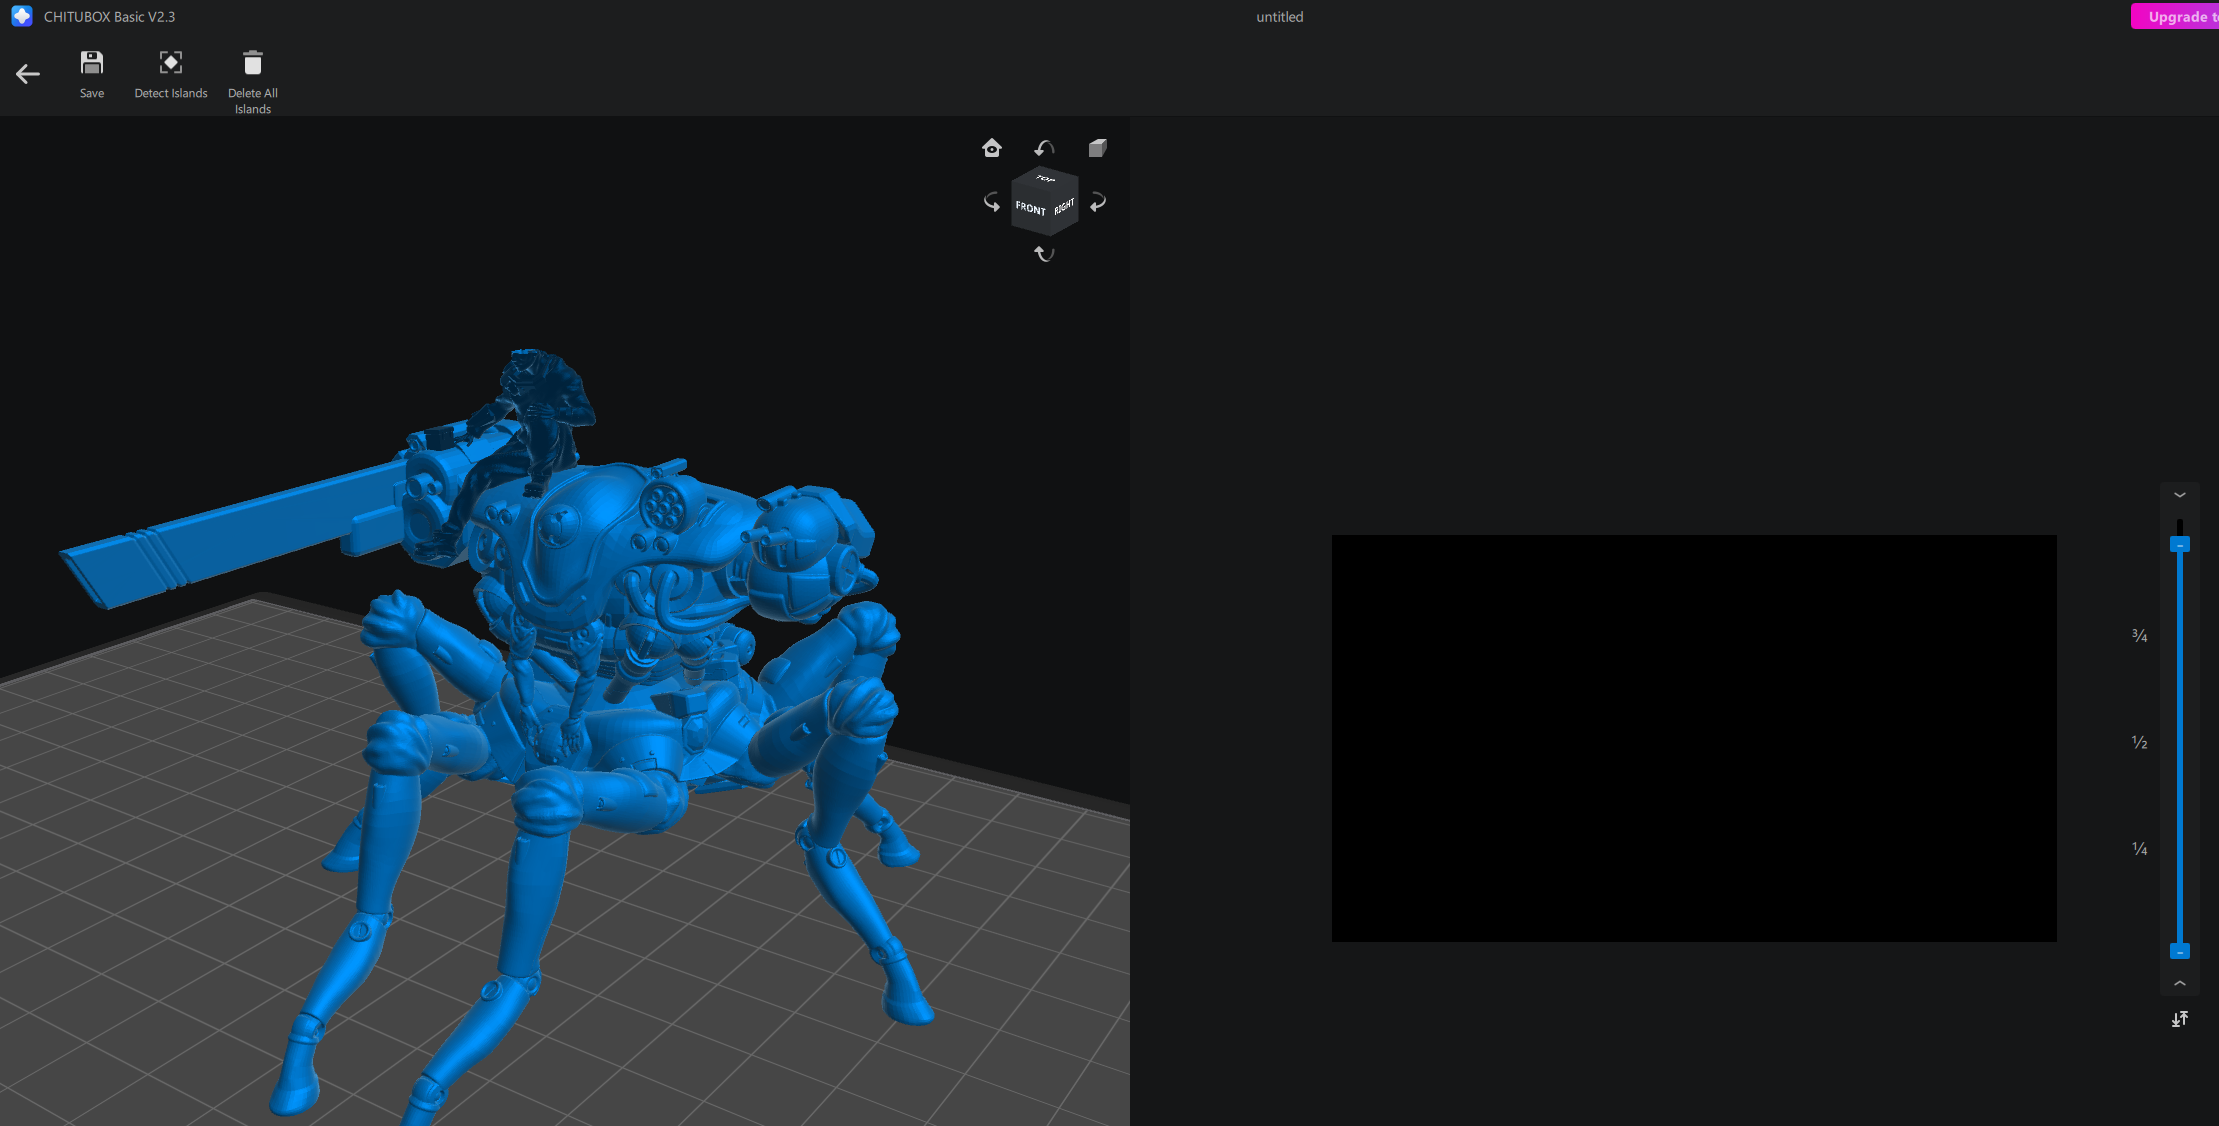This screenshot has height=1126, width=2219.
Task: Select the TOP face of the view cube
Action: click(x=1044, y=180)
